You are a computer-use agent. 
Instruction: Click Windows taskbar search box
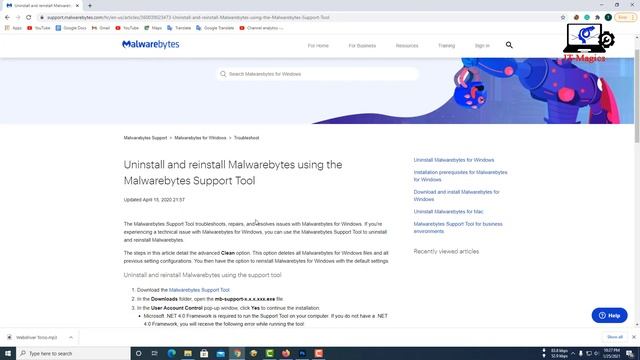[x=73, y=353]
